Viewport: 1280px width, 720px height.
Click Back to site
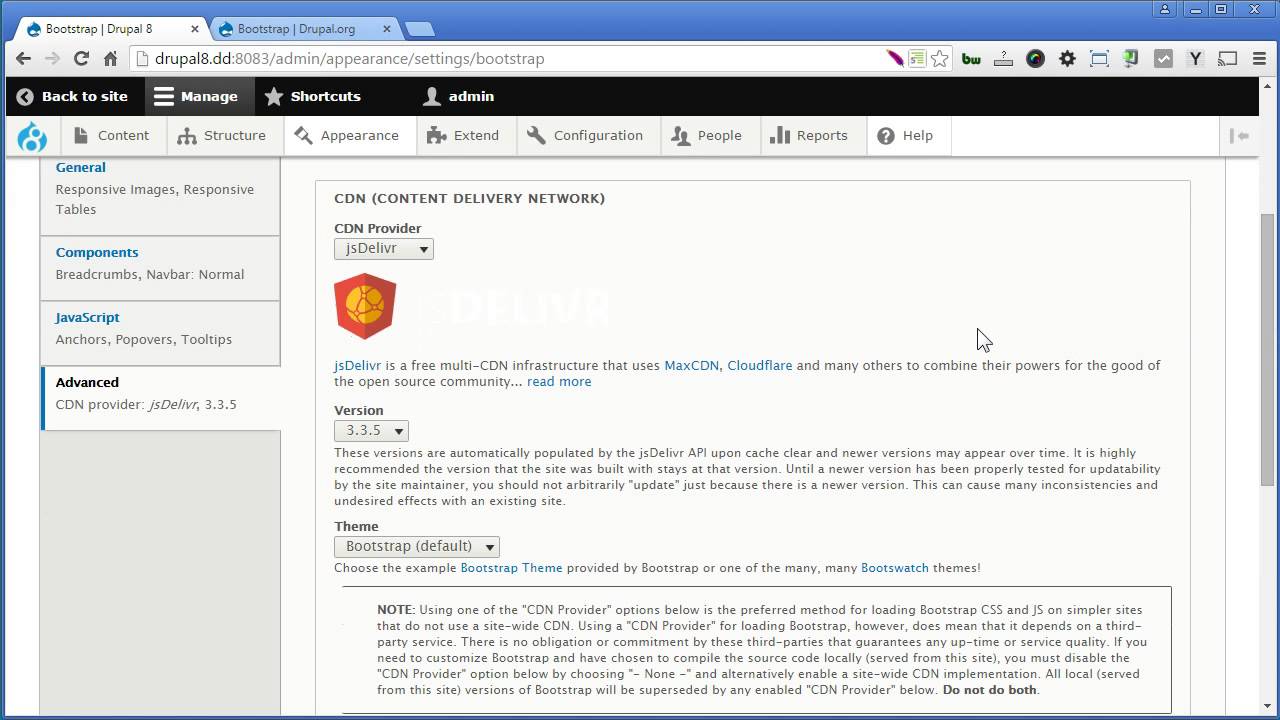(72, 97)
